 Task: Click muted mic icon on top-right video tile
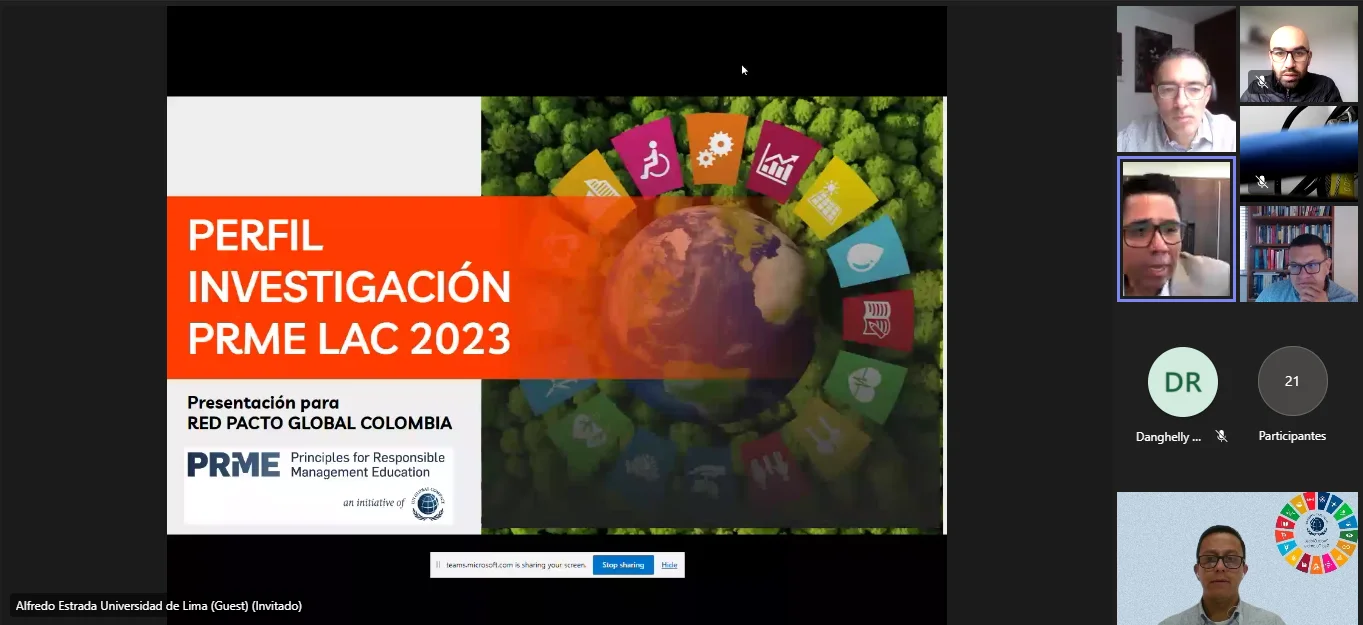pos(1261,82)
